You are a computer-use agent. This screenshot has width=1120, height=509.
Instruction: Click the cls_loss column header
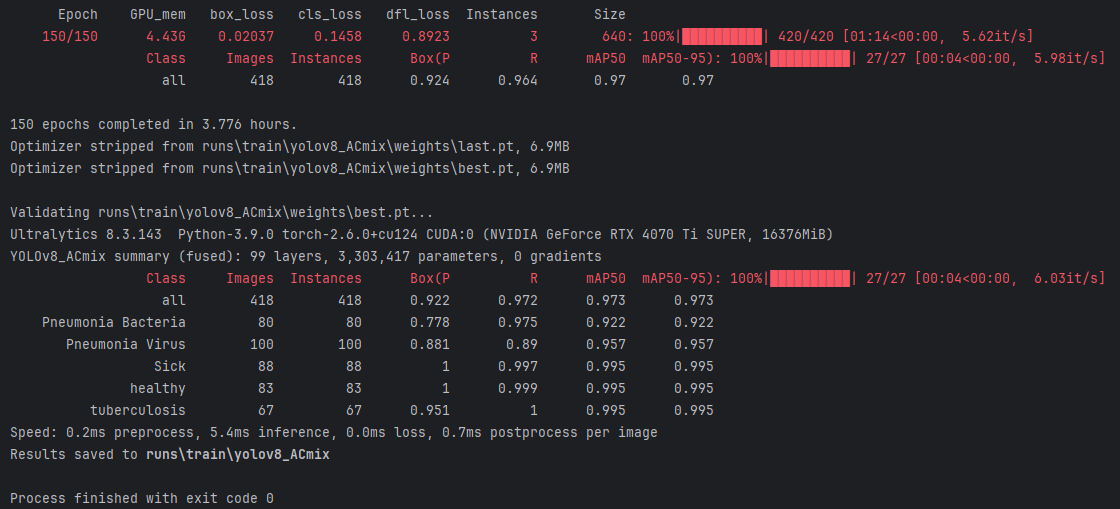click(x=329, y=15)
